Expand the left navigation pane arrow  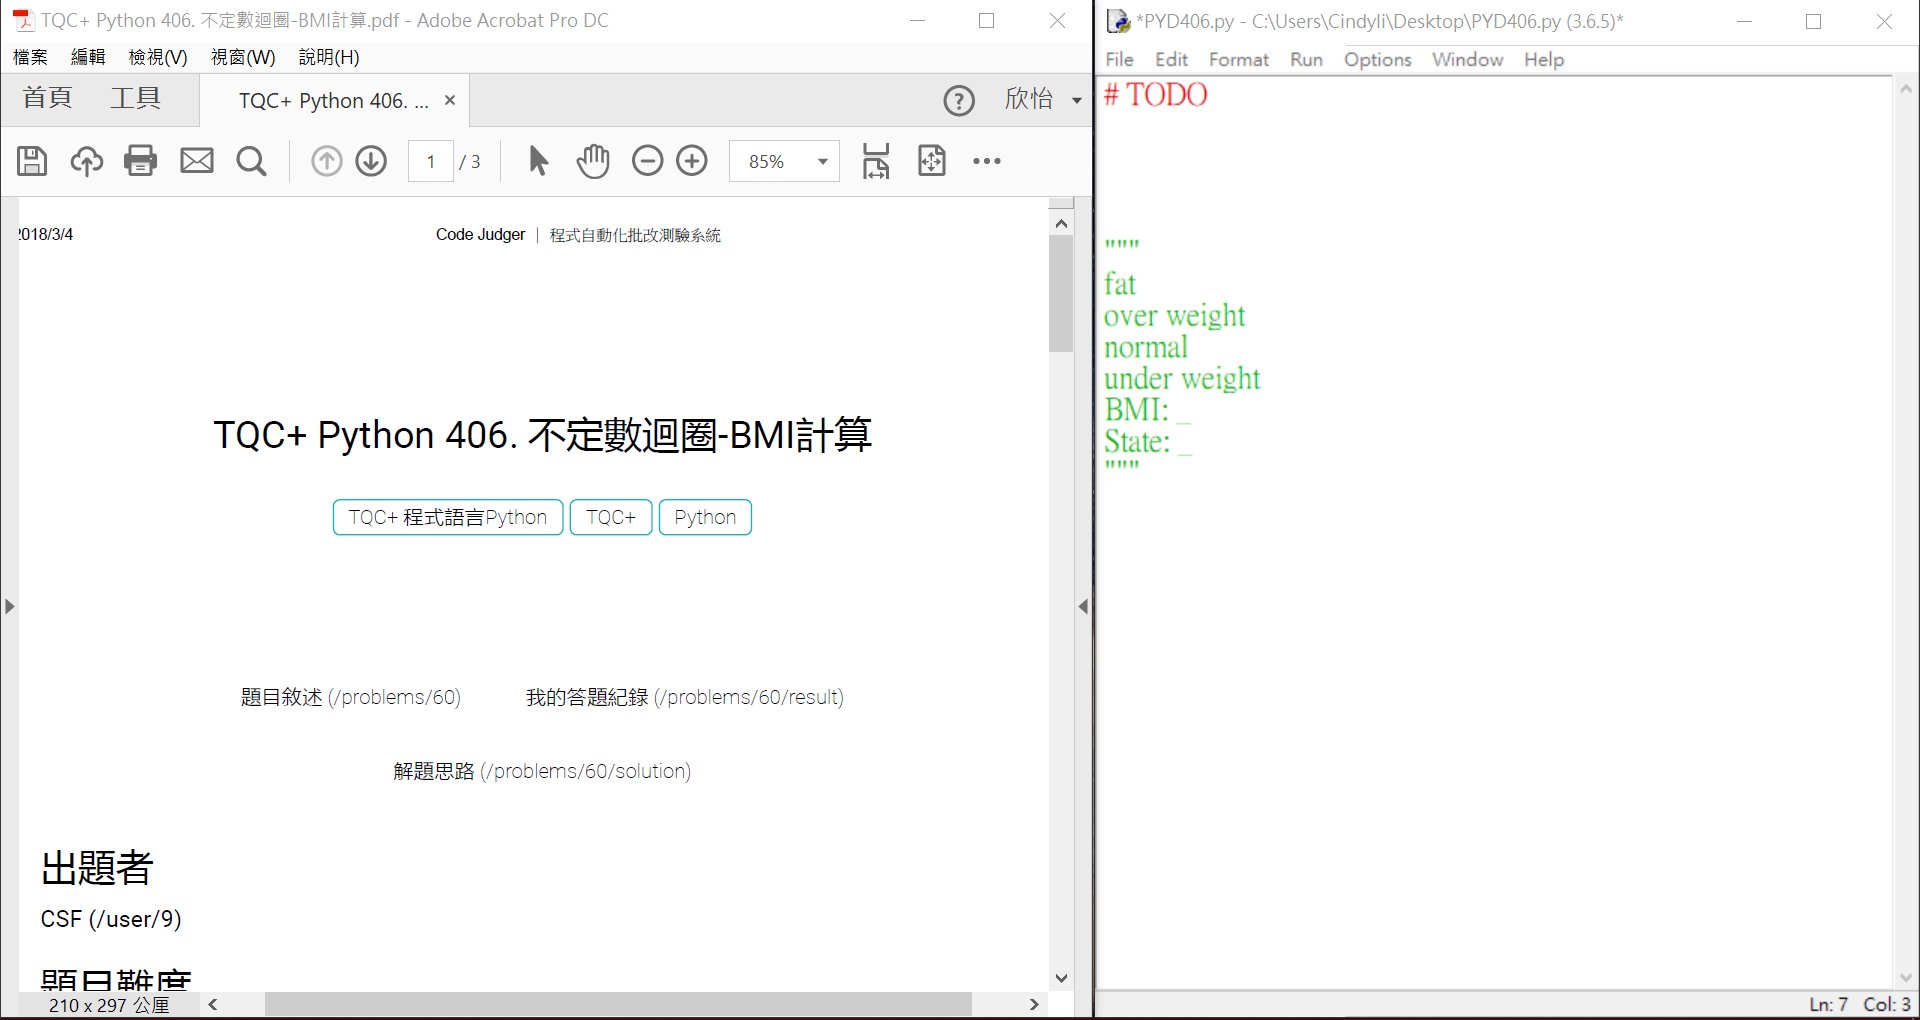pyautogui.click(x=9, y=606)
